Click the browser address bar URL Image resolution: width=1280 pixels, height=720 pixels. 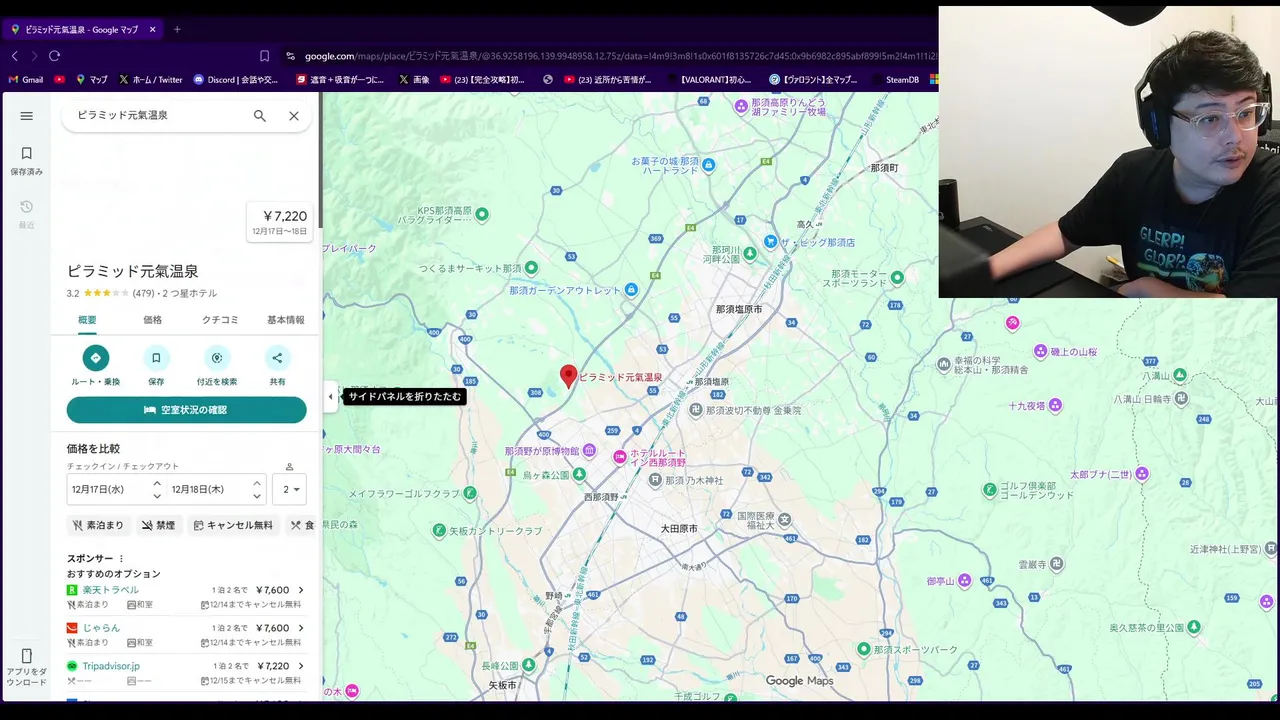point(620,56)
